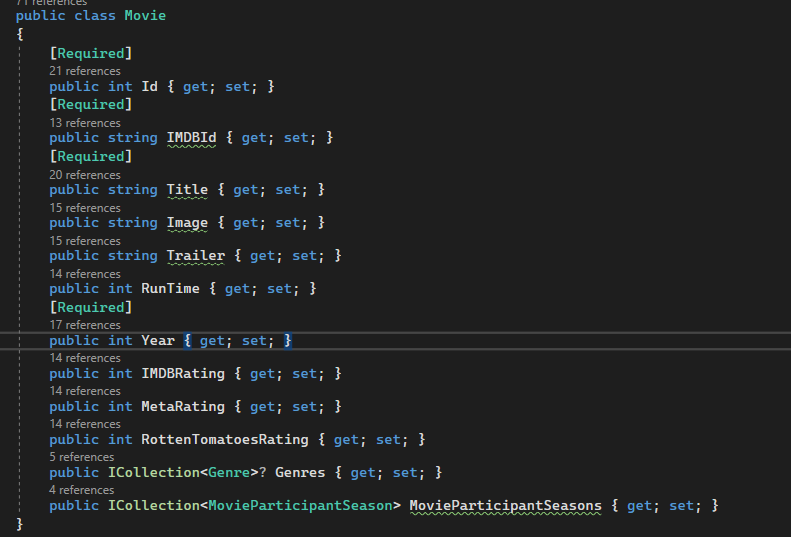Click the MovieParticipantSeasons property name

(x=505, y=506)
